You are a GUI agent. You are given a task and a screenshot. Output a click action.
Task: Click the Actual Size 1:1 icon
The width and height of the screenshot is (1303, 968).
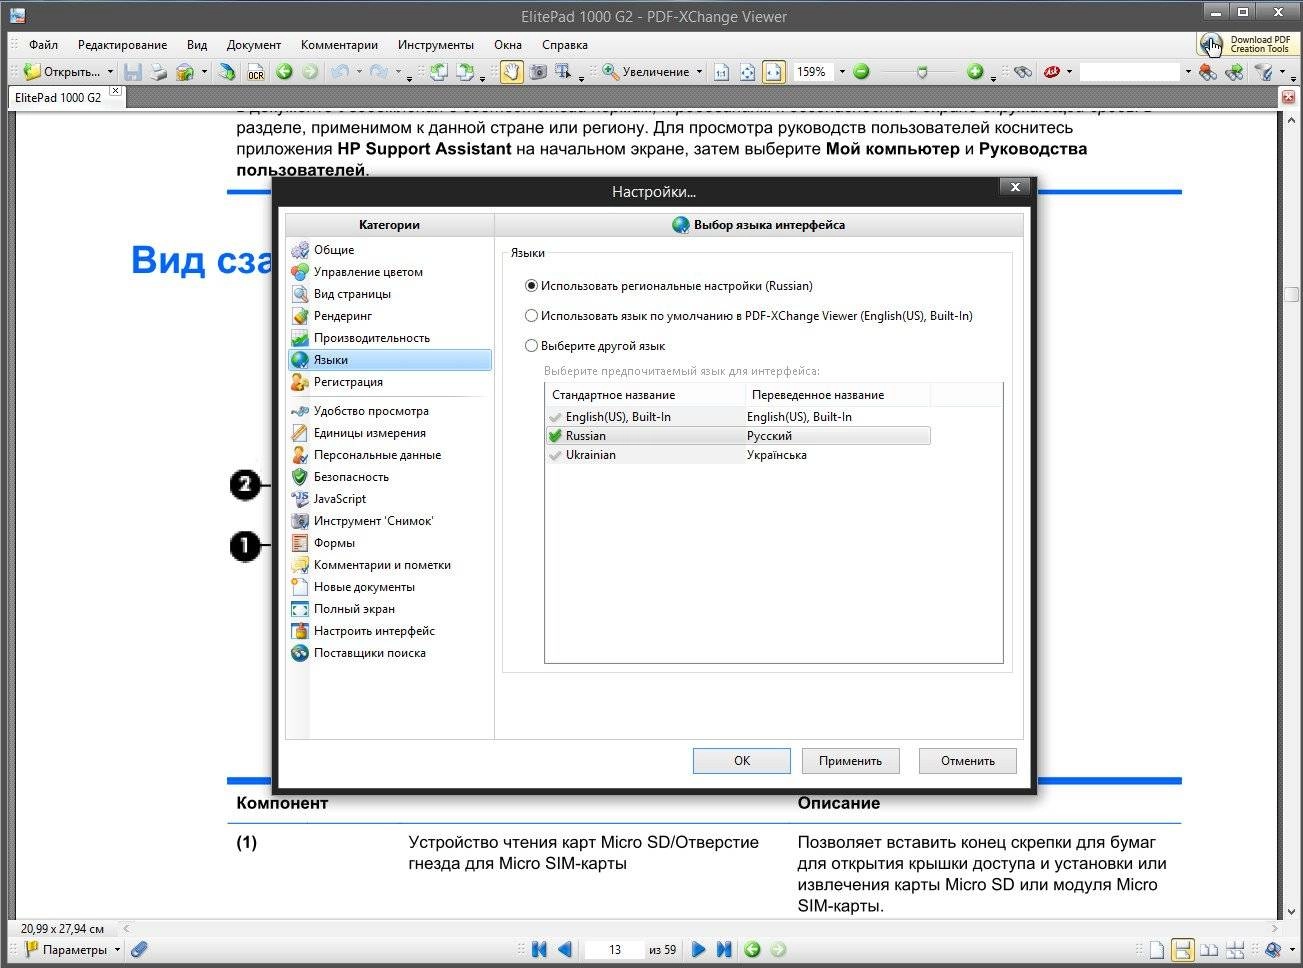tap(721, 72)
